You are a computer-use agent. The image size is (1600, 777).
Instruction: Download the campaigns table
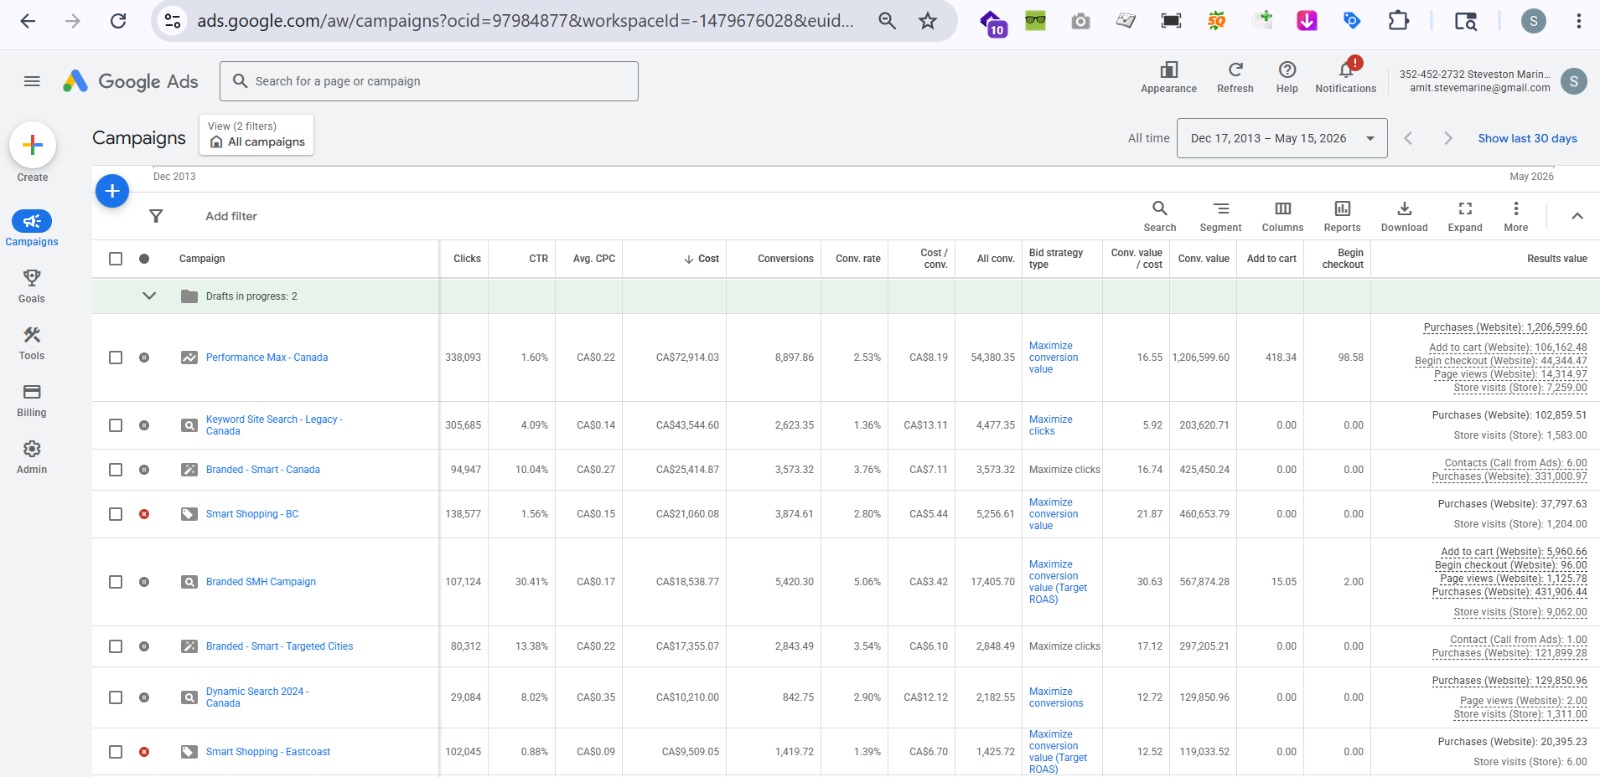(x=1404, y=215)
